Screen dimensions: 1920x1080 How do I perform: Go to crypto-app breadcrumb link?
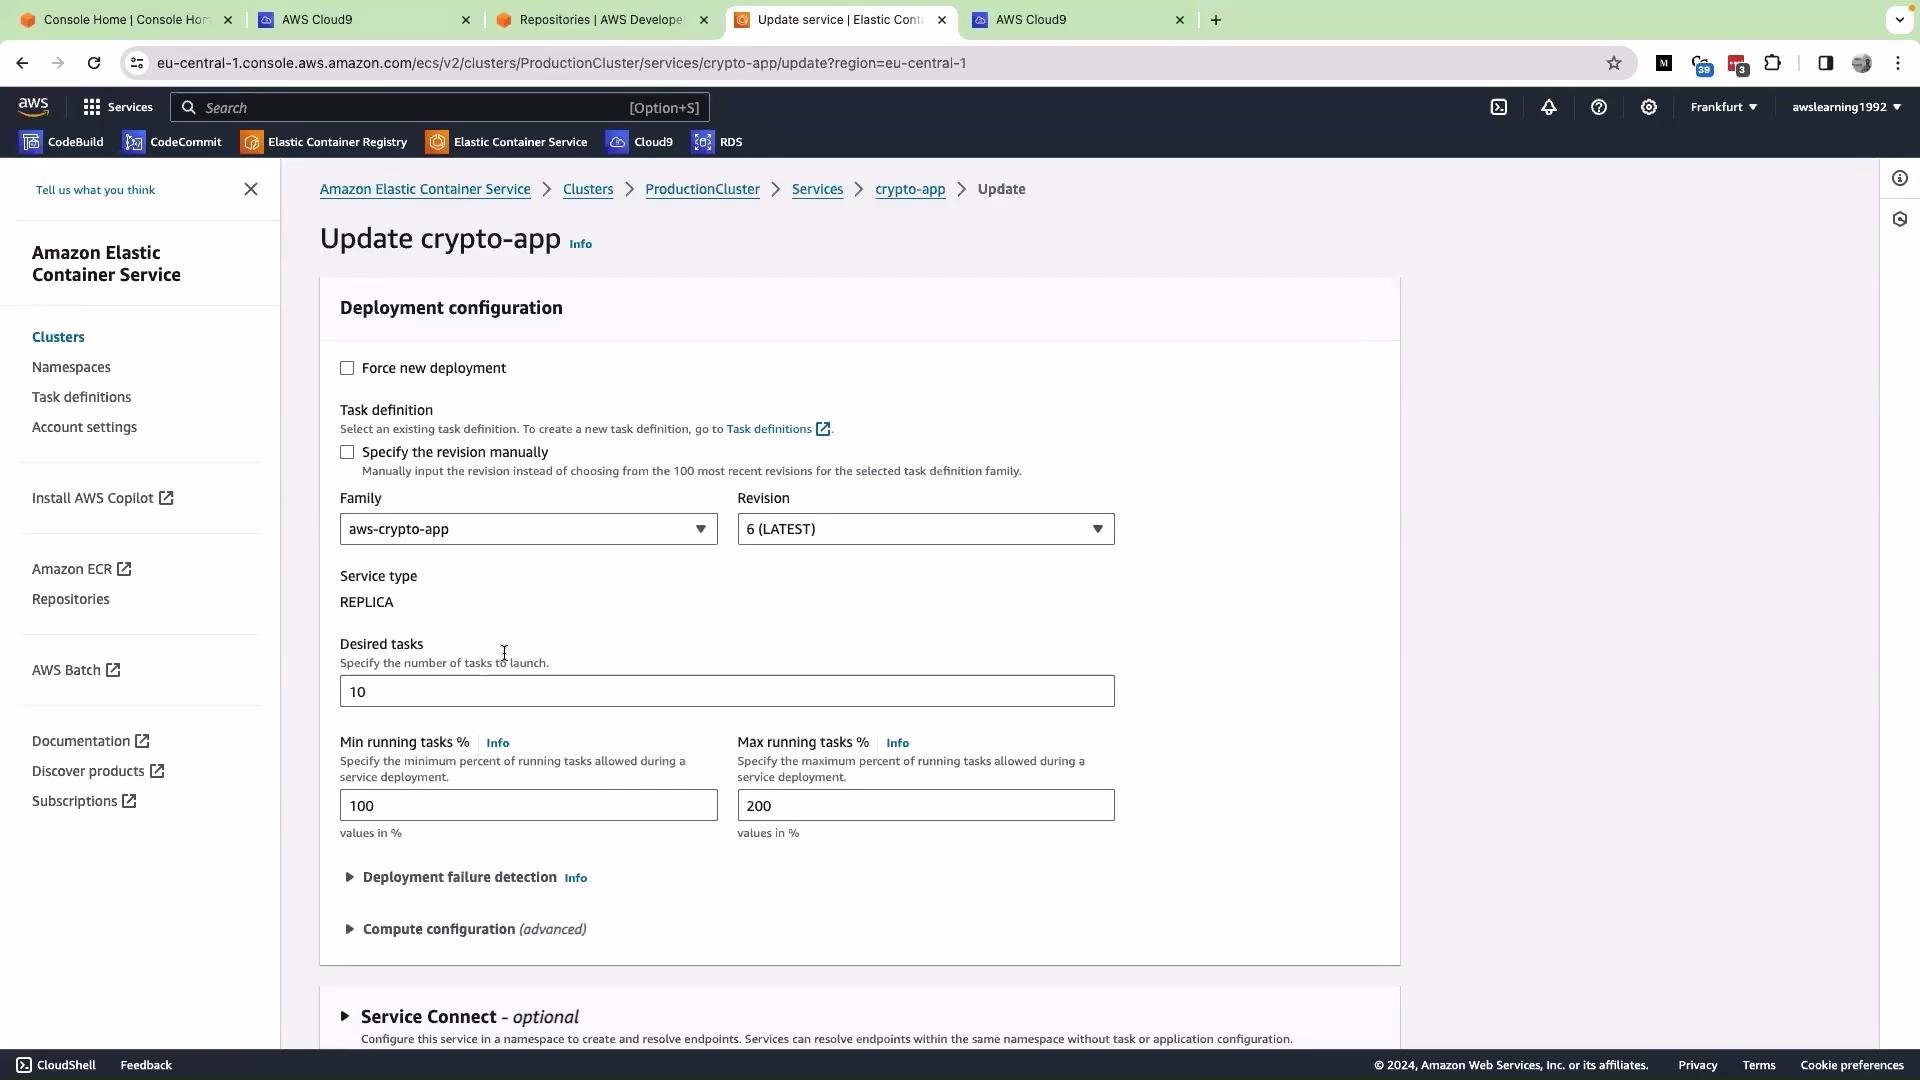[910, 189]
